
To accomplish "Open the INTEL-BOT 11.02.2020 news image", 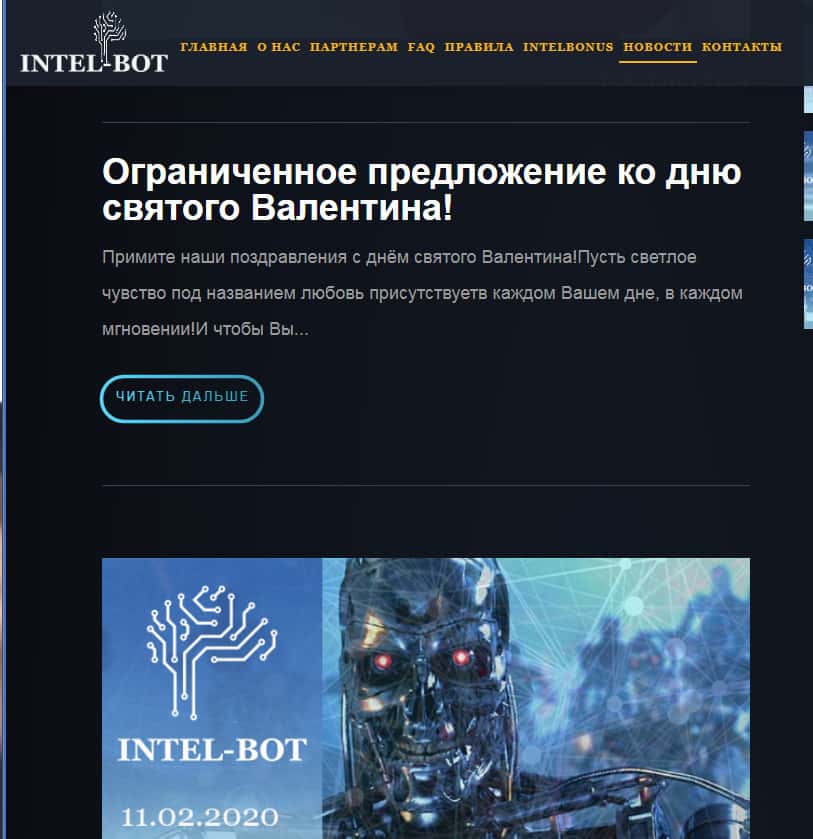I will pos(426,698).
